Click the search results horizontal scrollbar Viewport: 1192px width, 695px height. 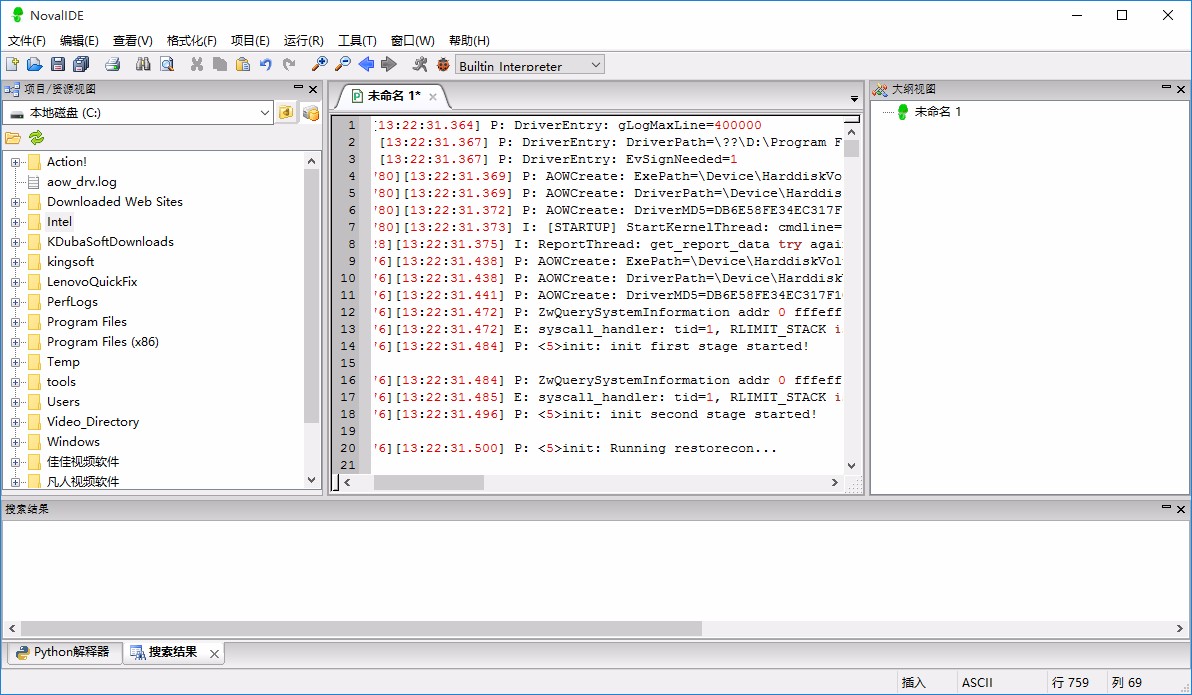pos(361,629)
